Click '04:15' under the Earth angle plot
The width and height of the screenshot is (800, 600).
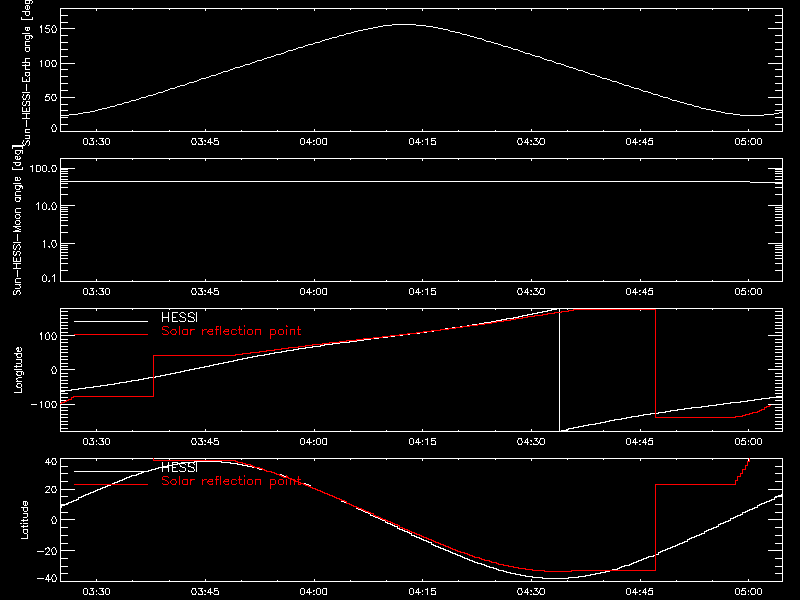point(422,142)
